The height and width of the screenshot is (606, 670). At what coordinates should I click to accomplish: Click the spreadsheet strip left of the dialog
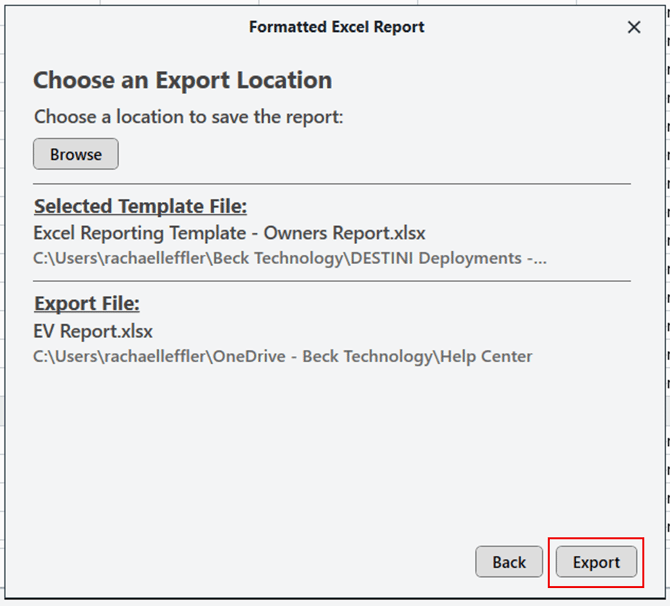tap(2, 300)
